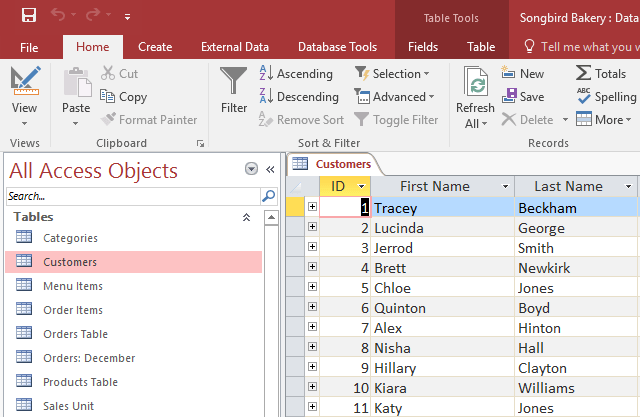Screen dimensions: 640x417
Task: Collapse the navigation pane with the shutter button
Action: tap(269, 170)
